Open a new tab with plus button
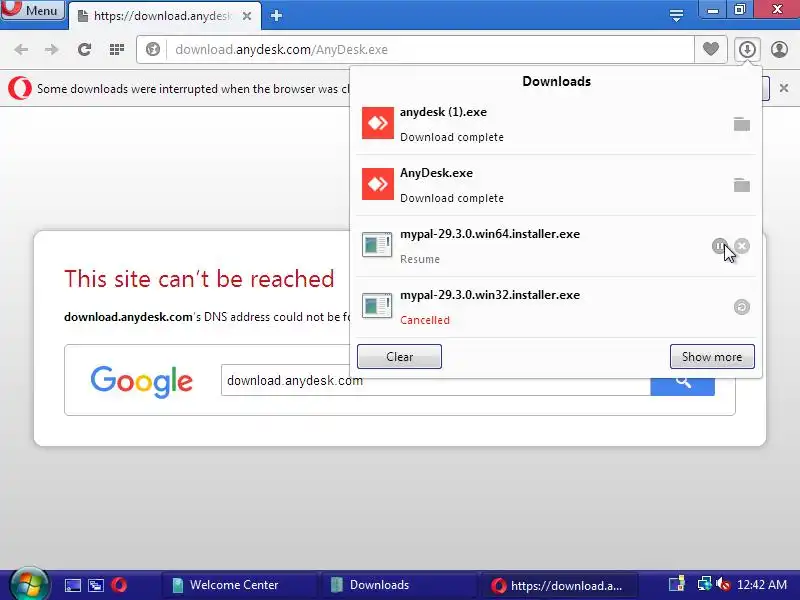800x600 pixels. point(276,16)
